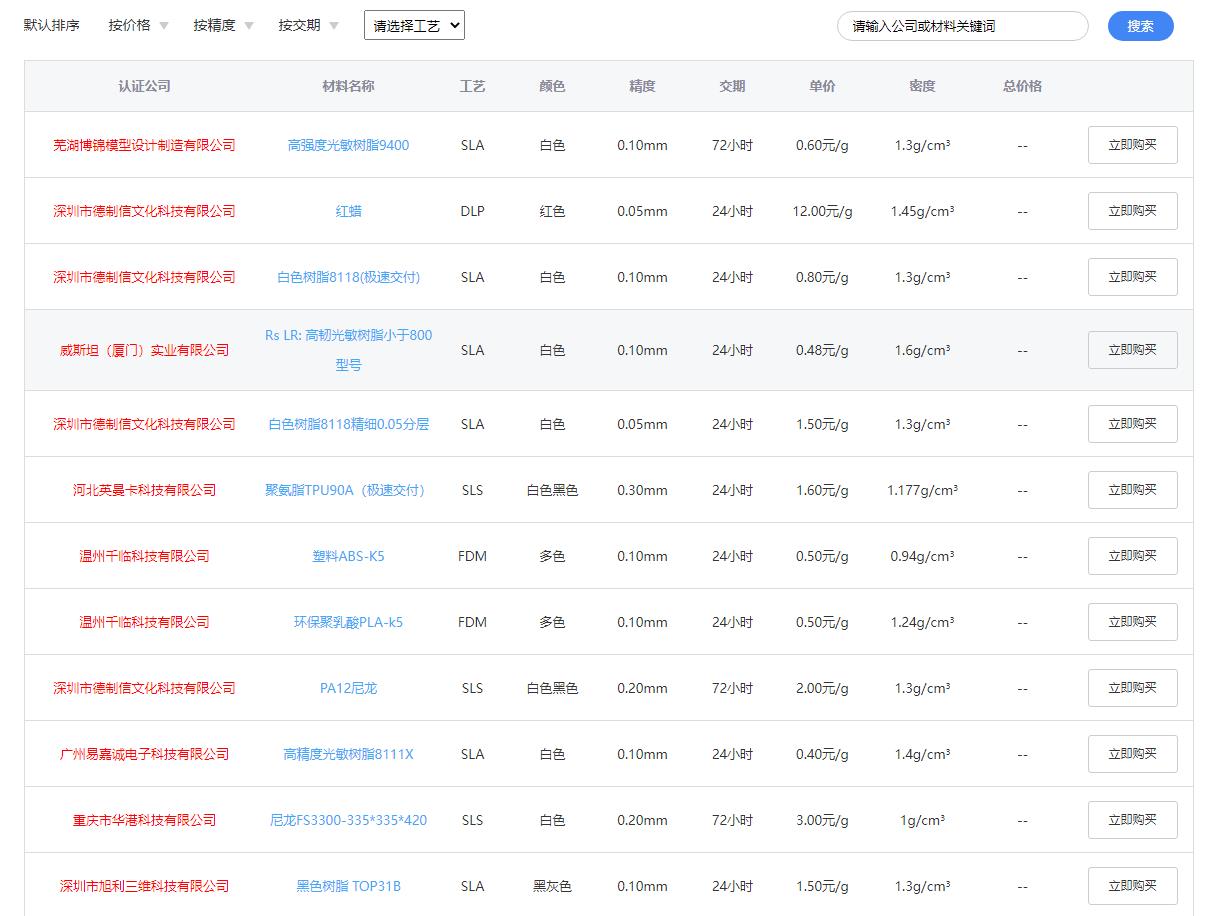Open the 塑料ABS-K5 material link
Screen dimensions: 1215x916
click(x=348, y=556)
